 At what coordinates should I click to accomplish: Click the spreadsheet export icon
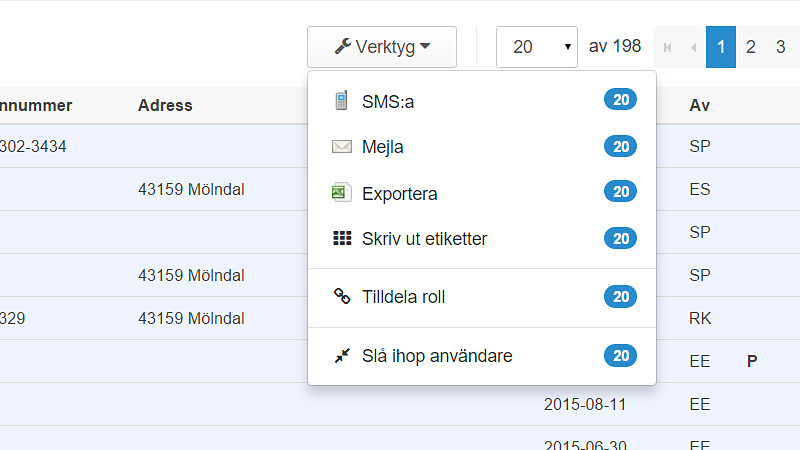342,192
